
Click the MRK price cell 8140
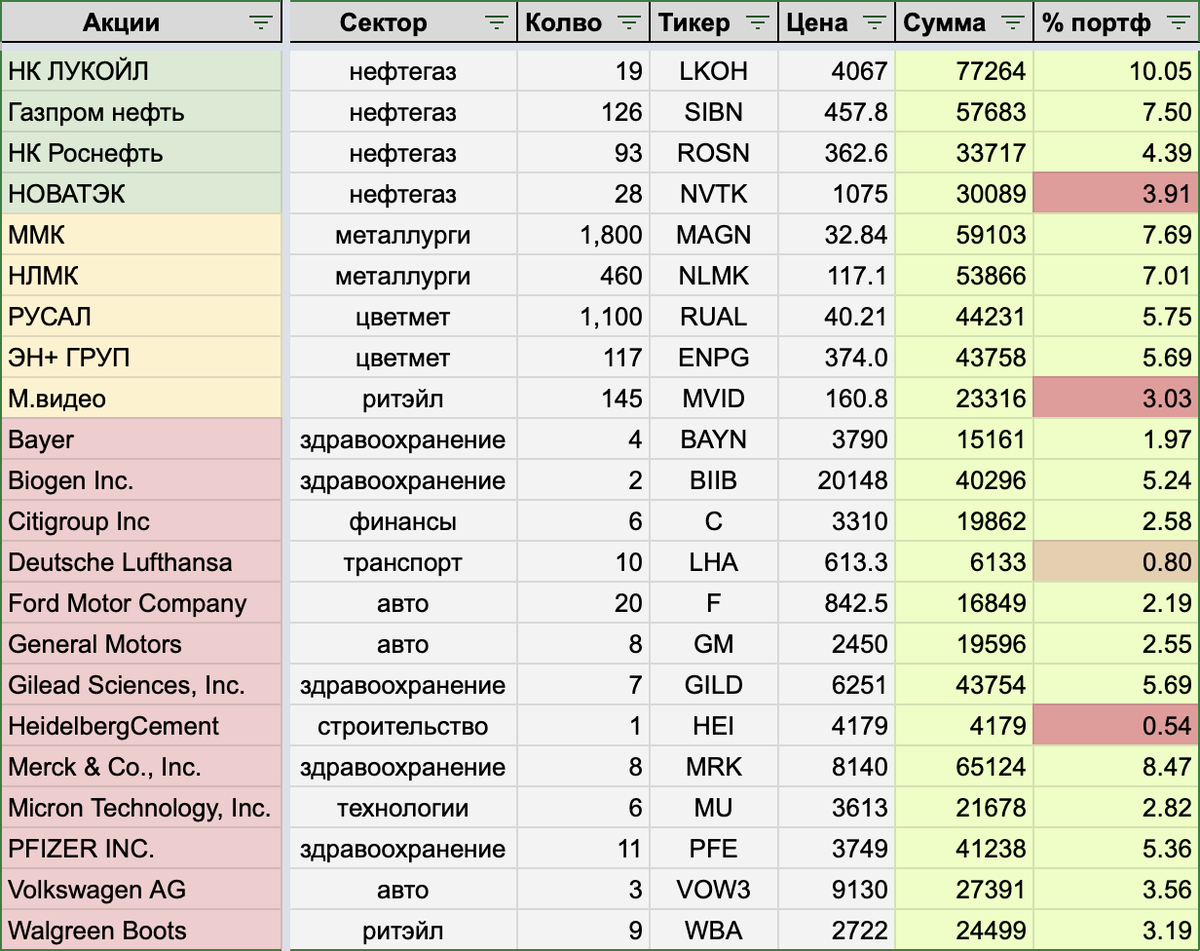tap(836, 766)
